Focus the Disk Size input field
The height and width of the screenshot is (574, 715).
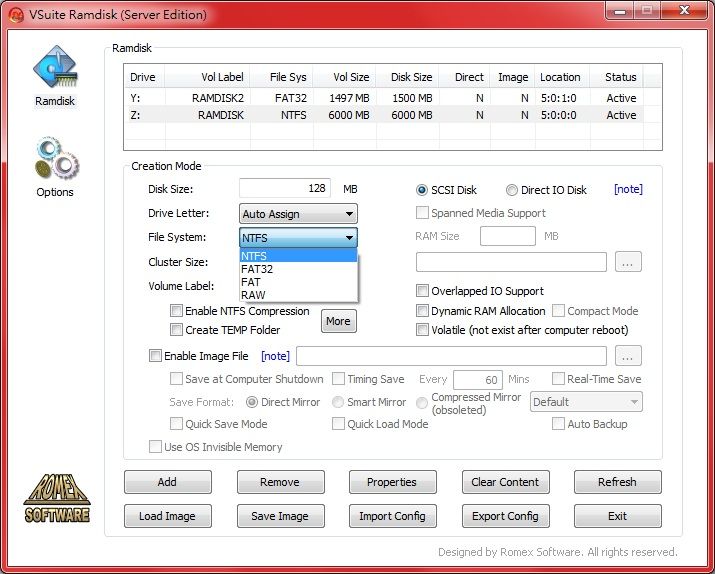tap(285, 188)
